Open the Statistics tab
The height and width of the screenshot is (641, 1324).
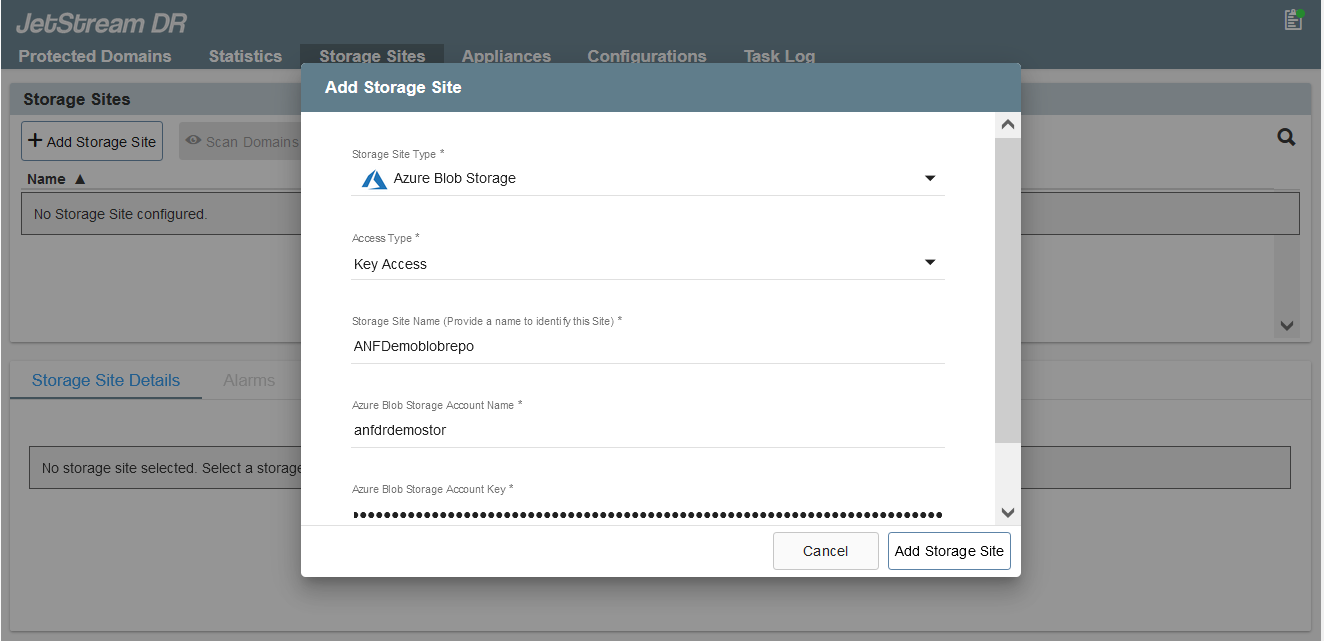point(245,56)
